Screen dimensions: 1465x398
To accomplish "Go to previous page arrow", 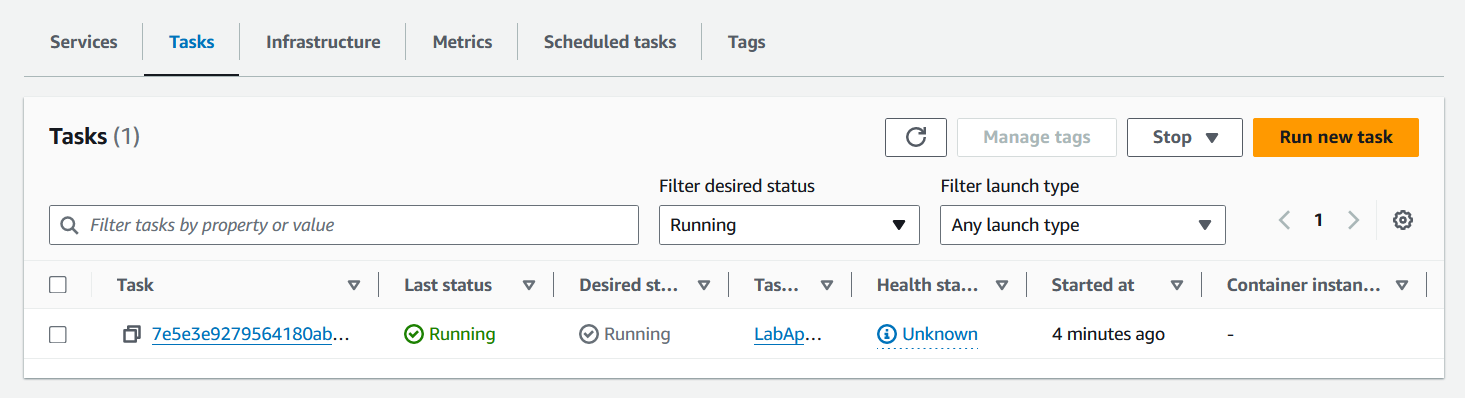I will coord(1285,221).
